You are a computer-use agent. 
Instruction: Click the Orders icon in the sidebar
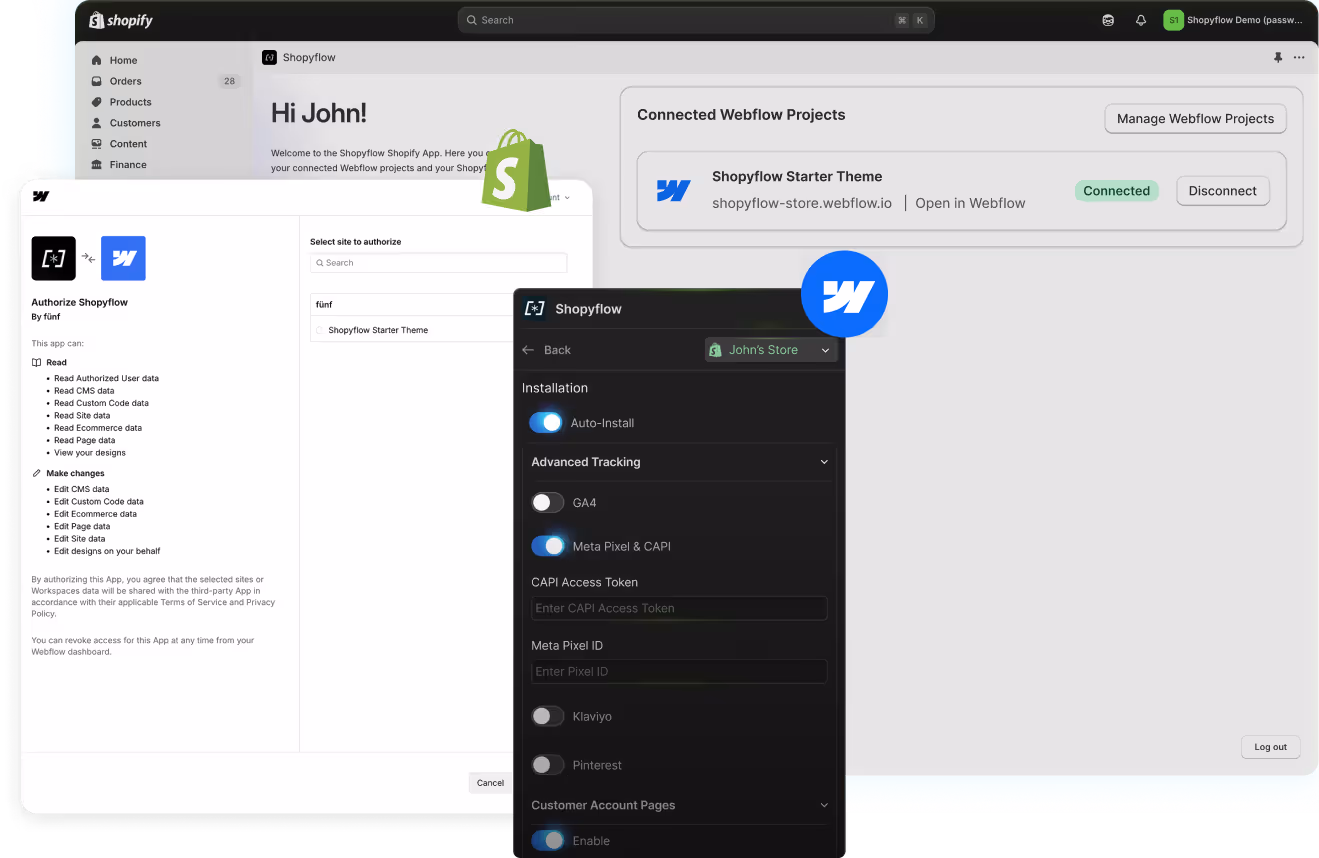(x=96, y=81)
